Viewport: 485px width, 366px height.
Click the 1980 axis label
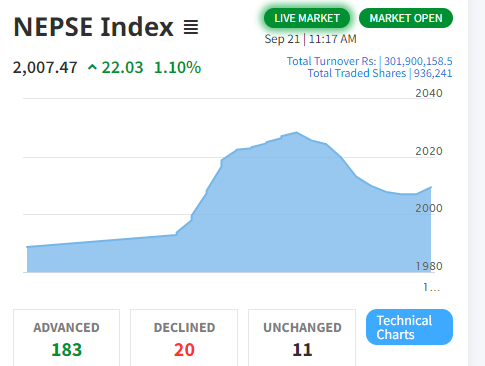click(429, 266)
